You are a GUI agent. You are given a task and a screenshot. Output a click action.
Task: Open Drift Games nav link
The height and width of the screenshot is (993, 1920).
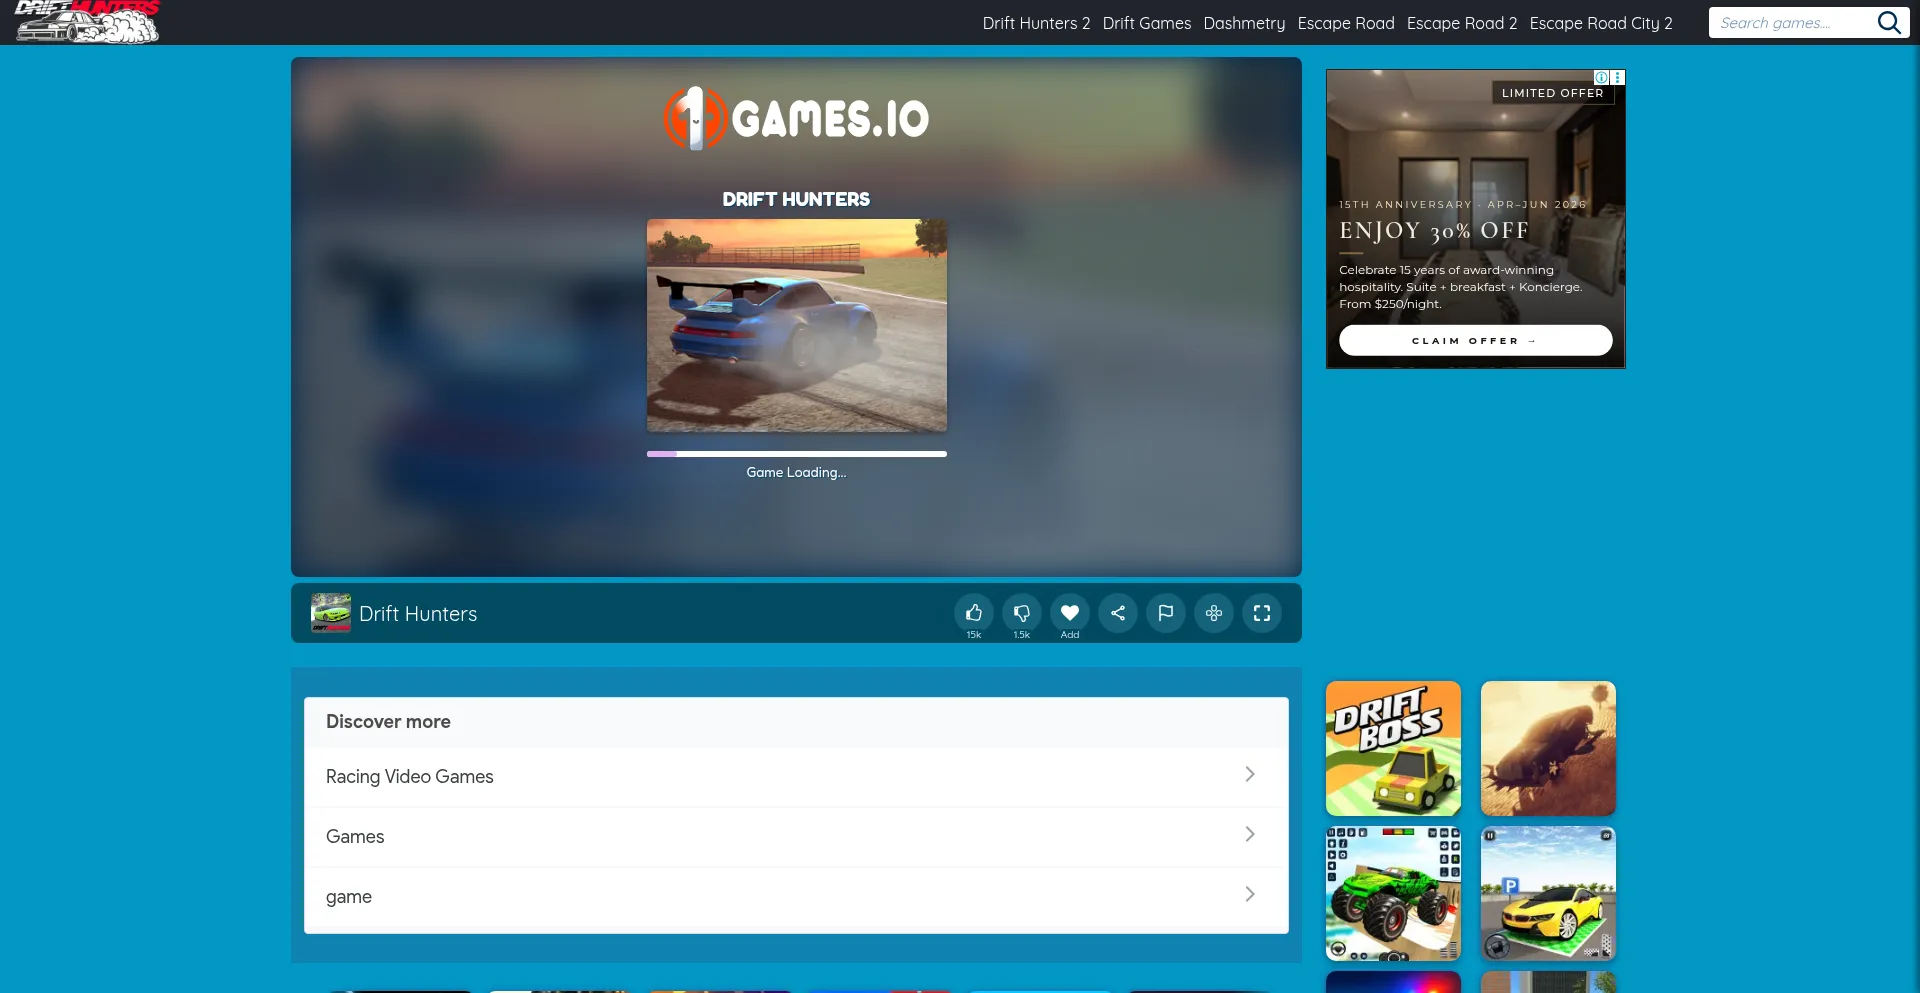1147,23
